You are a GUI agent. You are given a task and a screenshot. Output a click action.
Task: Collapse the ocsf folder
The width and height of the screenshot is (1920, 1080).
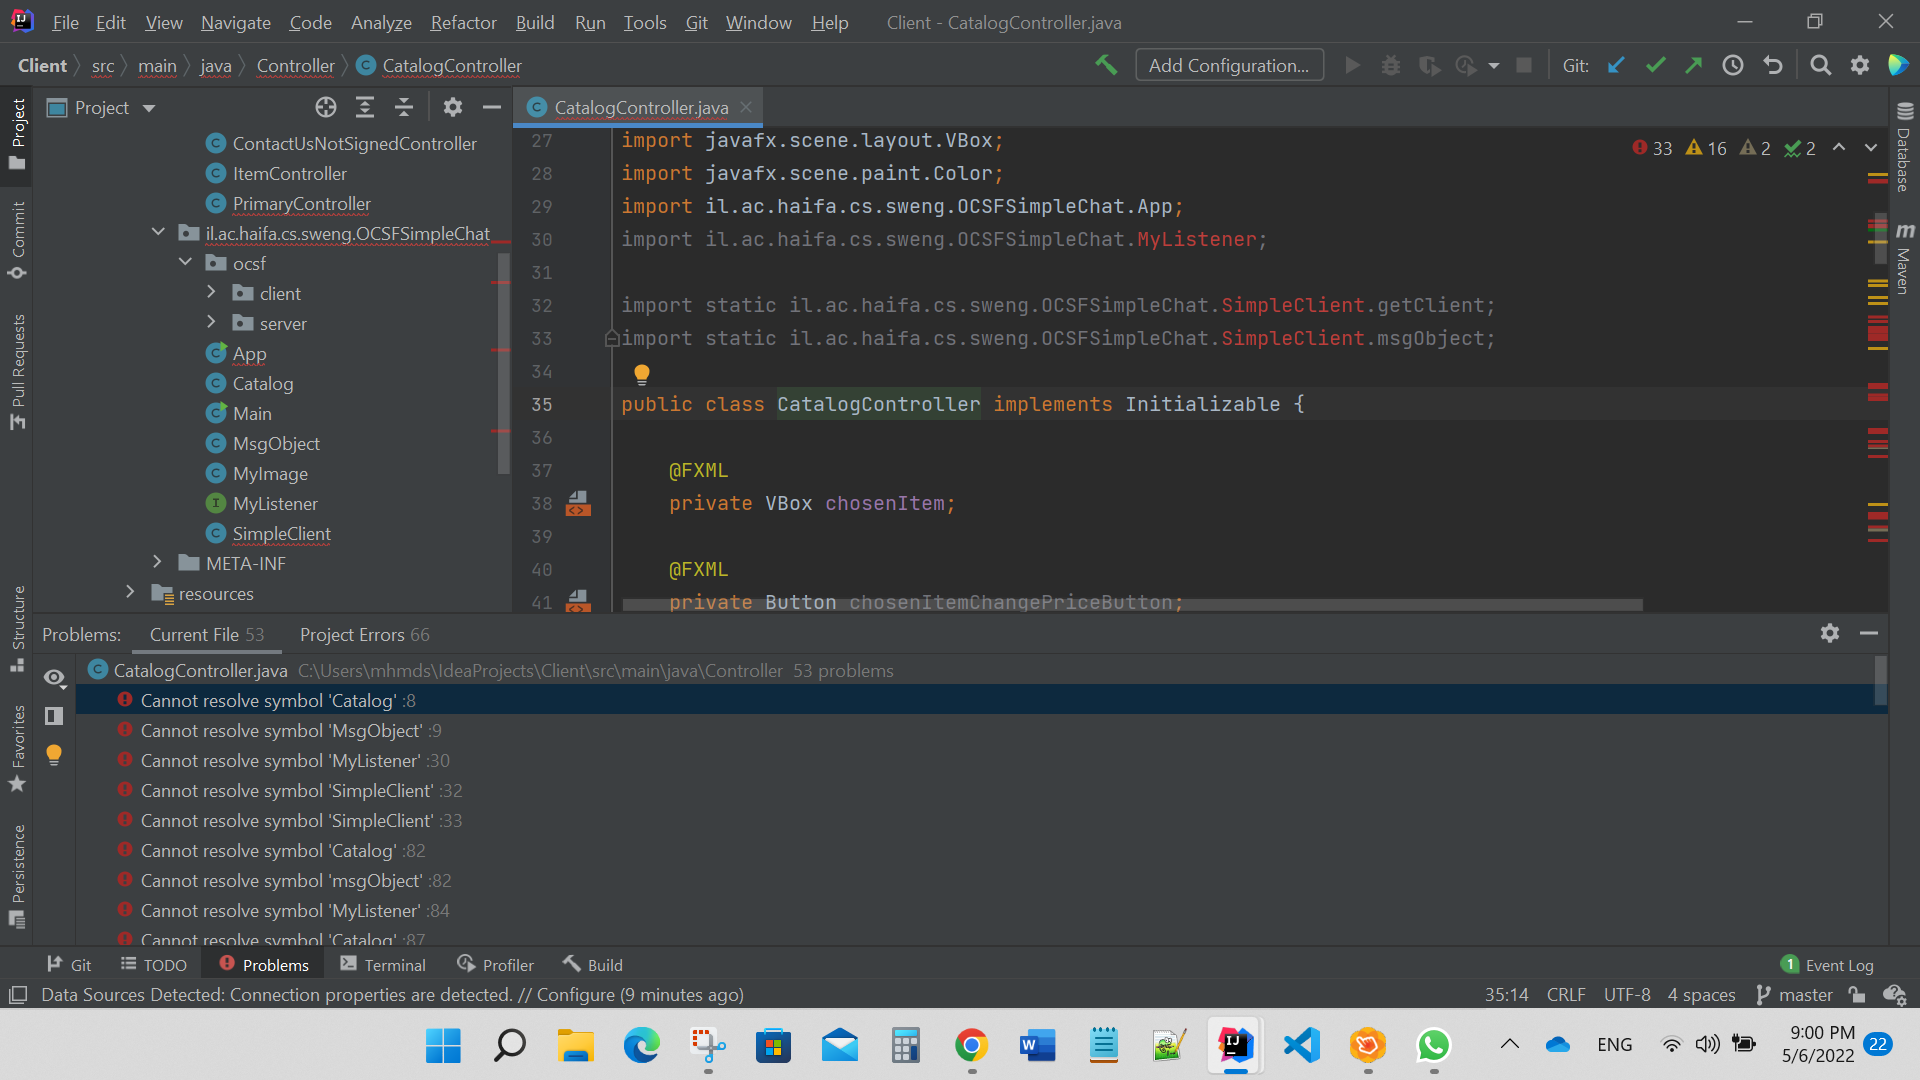click(x=185, y=262)
